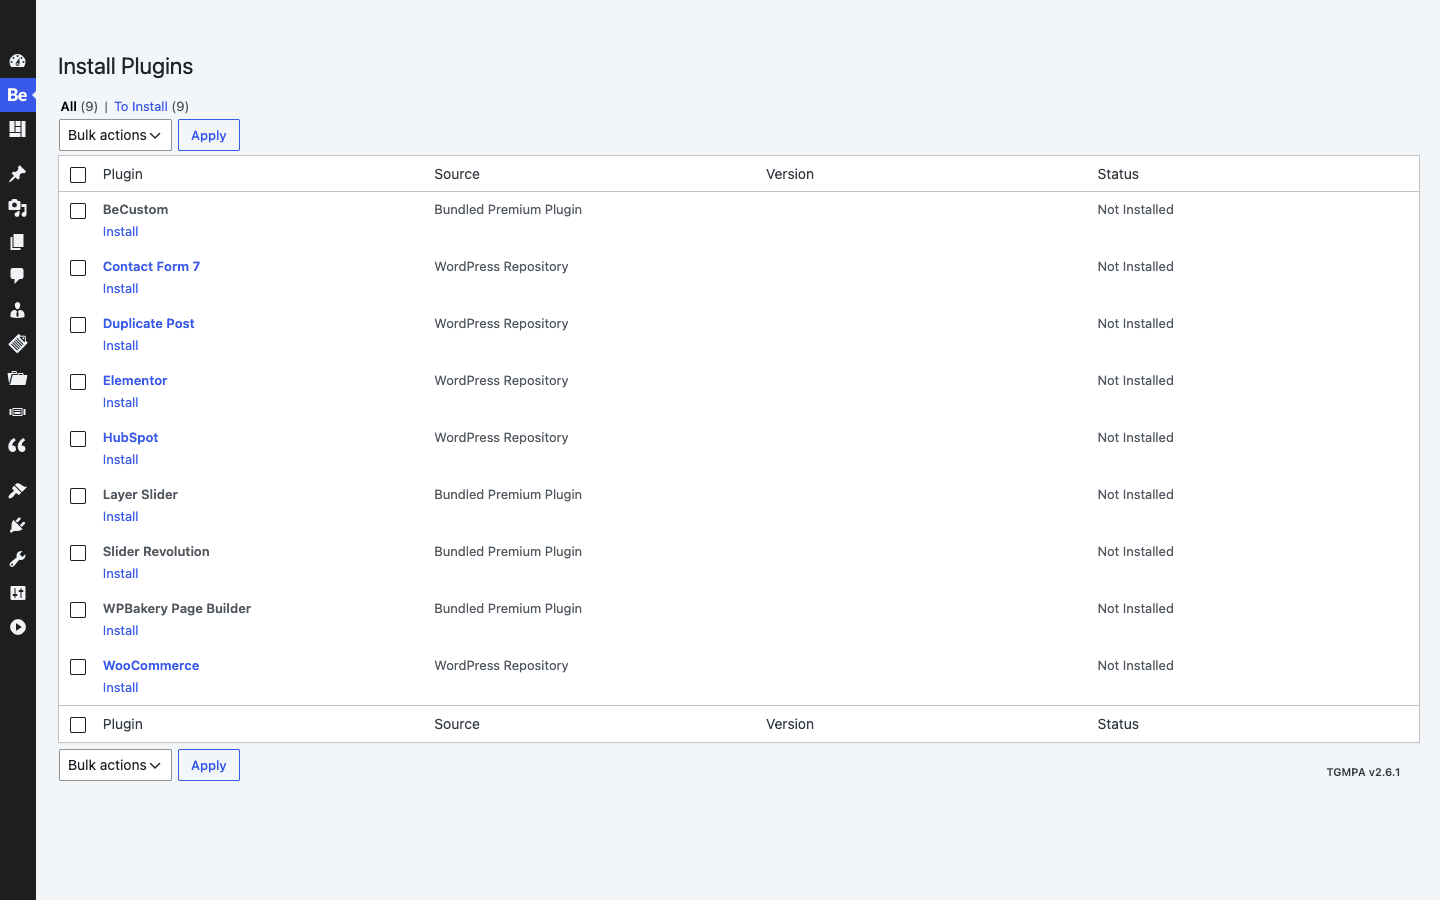Image resolution: width=1440 pixels, height=900 pixels.
Task: Install the HubSpot plugin
Action: [x=121, y=459]
